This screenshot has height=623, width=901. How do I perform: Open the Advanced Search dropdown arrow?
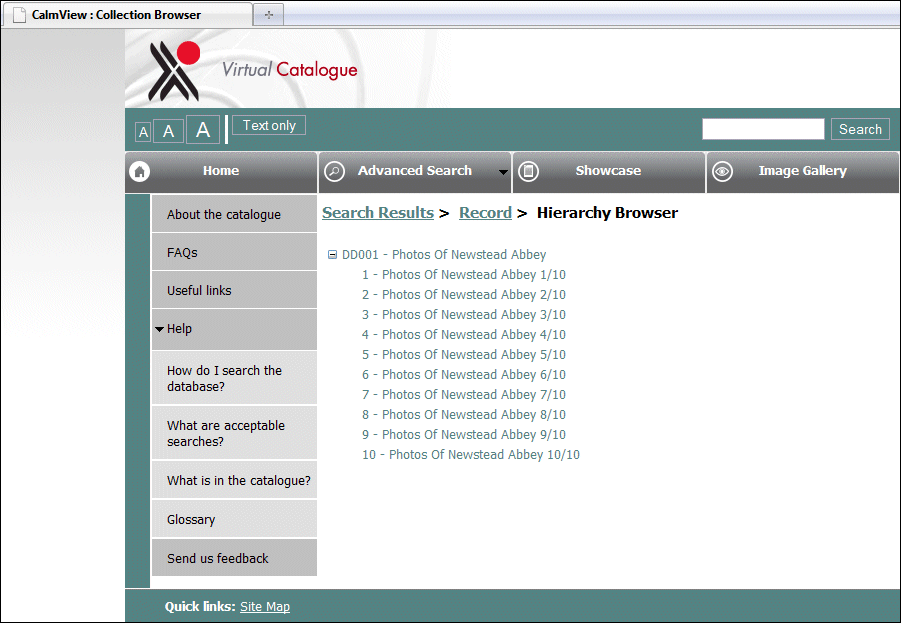(x=505, y=171)
